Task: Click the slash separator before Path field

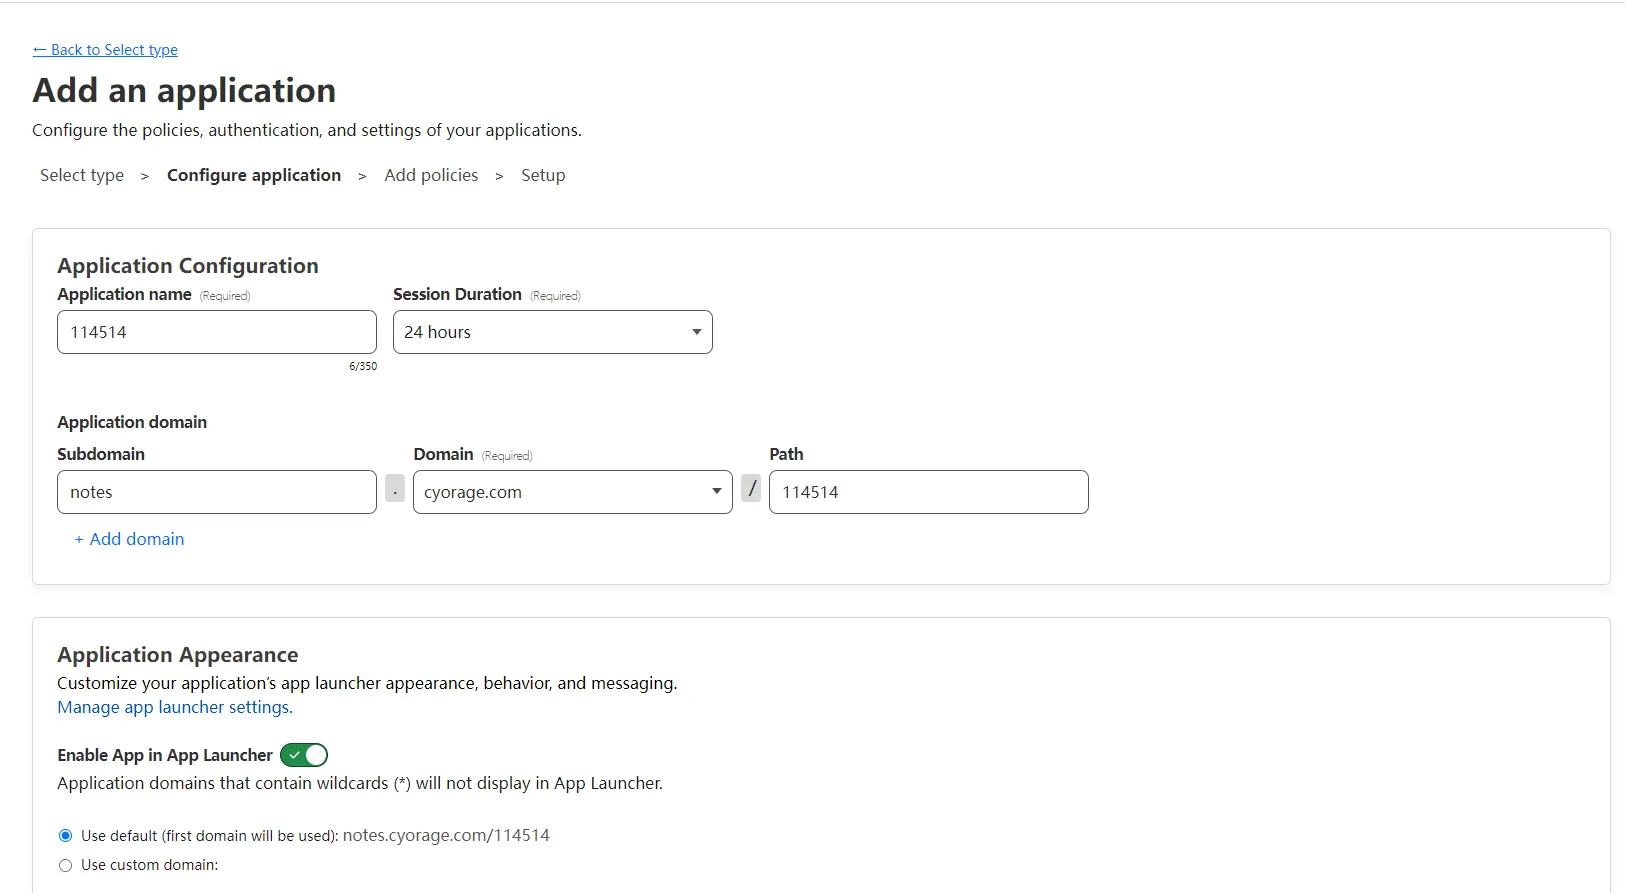Action: coord(751,489)
